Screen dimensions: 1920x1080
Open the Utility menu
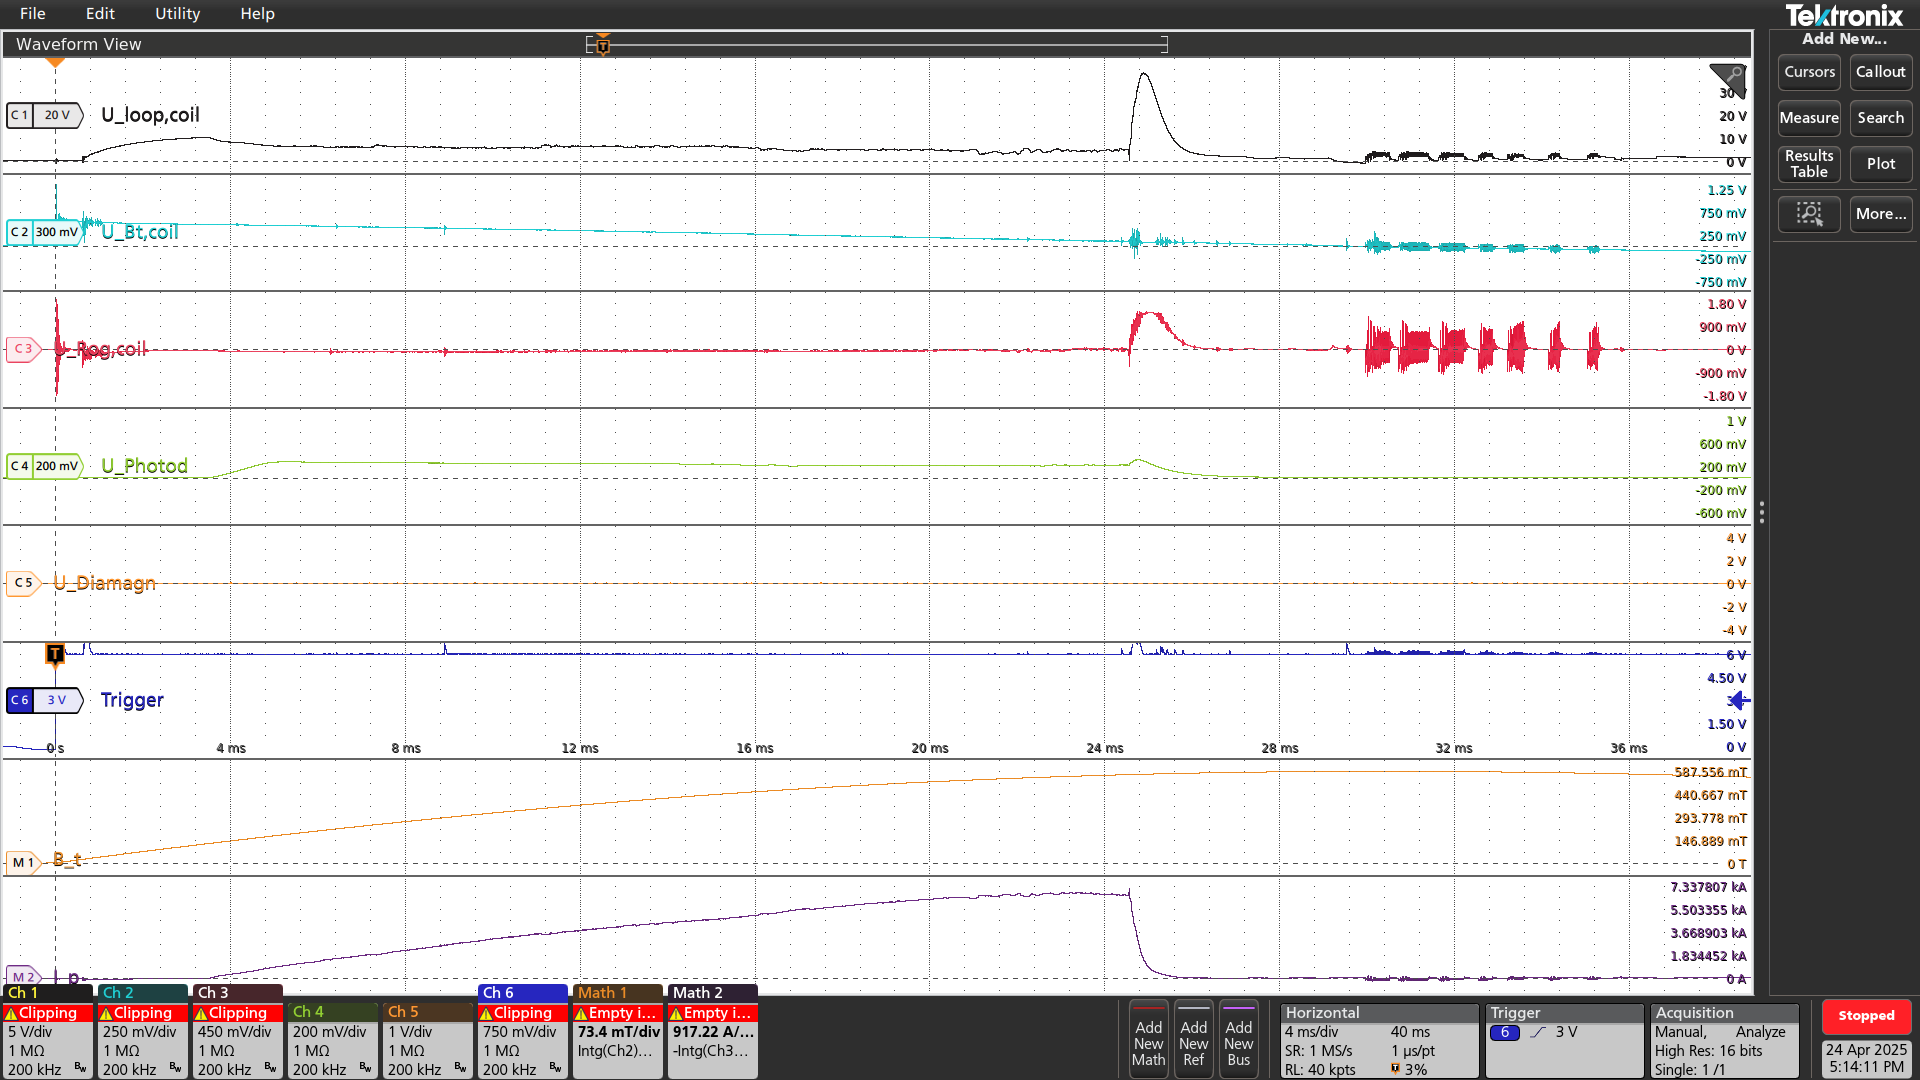coord(177,14)
